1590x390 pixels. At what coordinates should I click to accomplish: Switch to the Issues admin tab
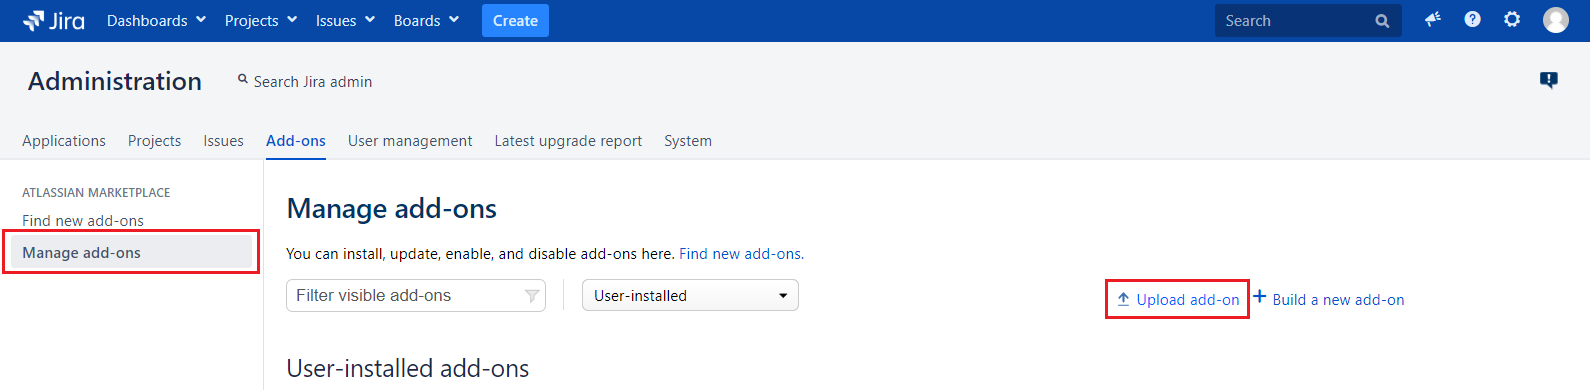pos(223,141)
